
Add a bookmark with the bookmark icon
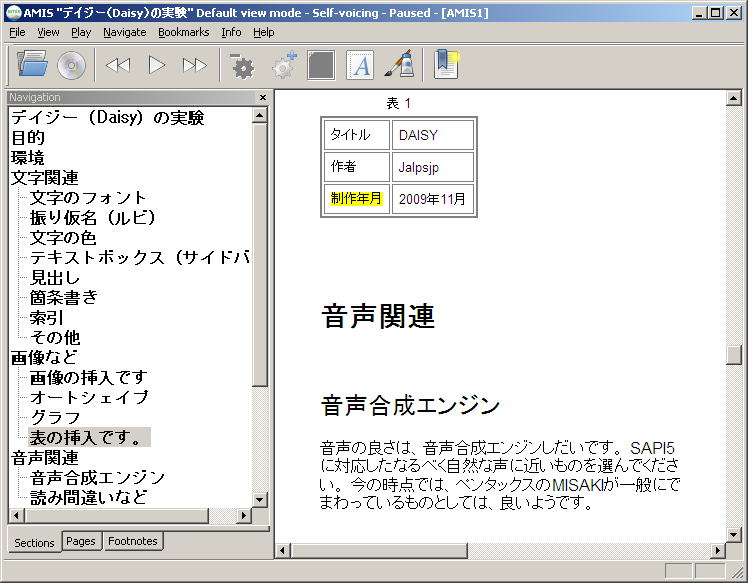[447, 64]
